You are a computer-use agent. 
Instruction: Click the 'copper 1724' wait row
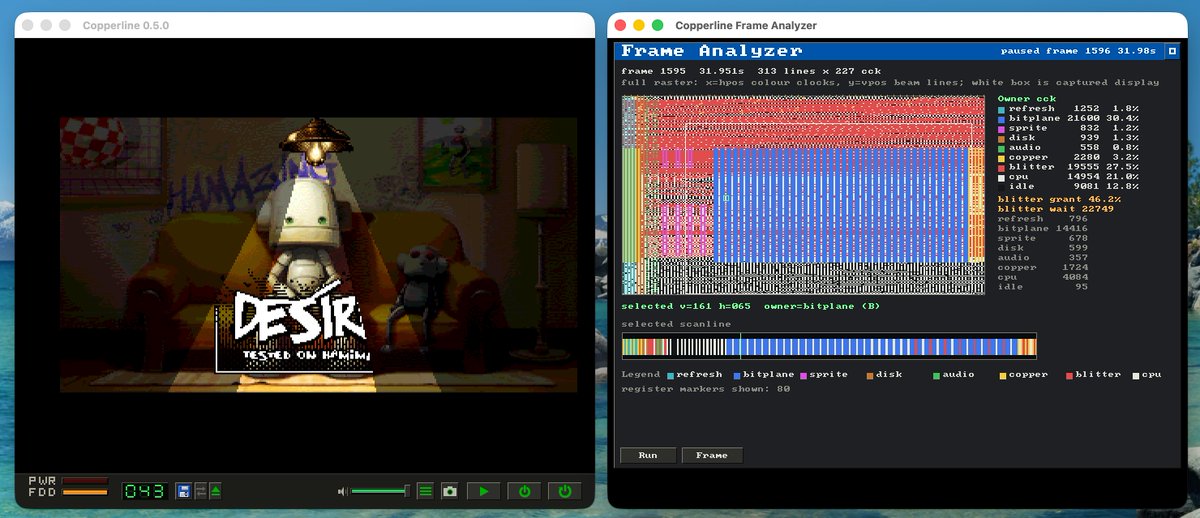coord(1043,268)
